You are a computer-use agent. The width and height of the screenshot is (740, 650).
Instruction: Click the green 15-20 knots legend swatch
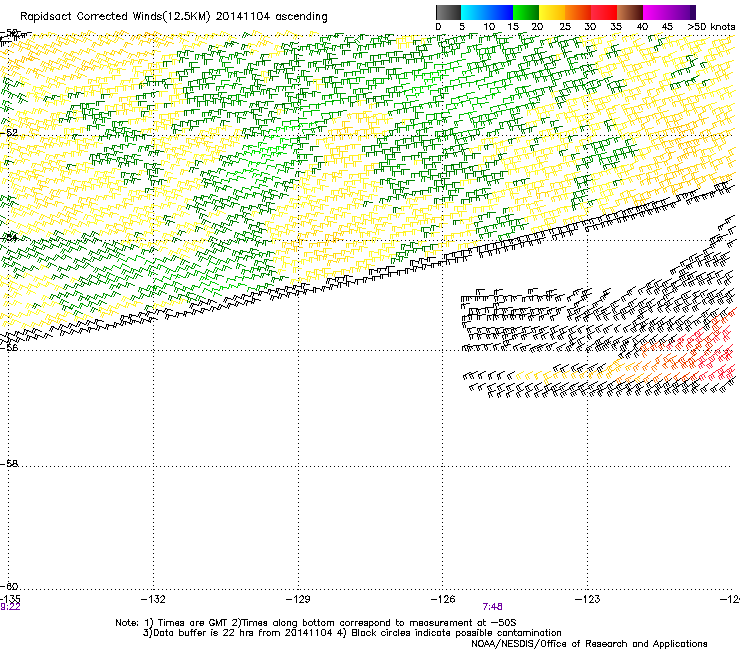526,12
